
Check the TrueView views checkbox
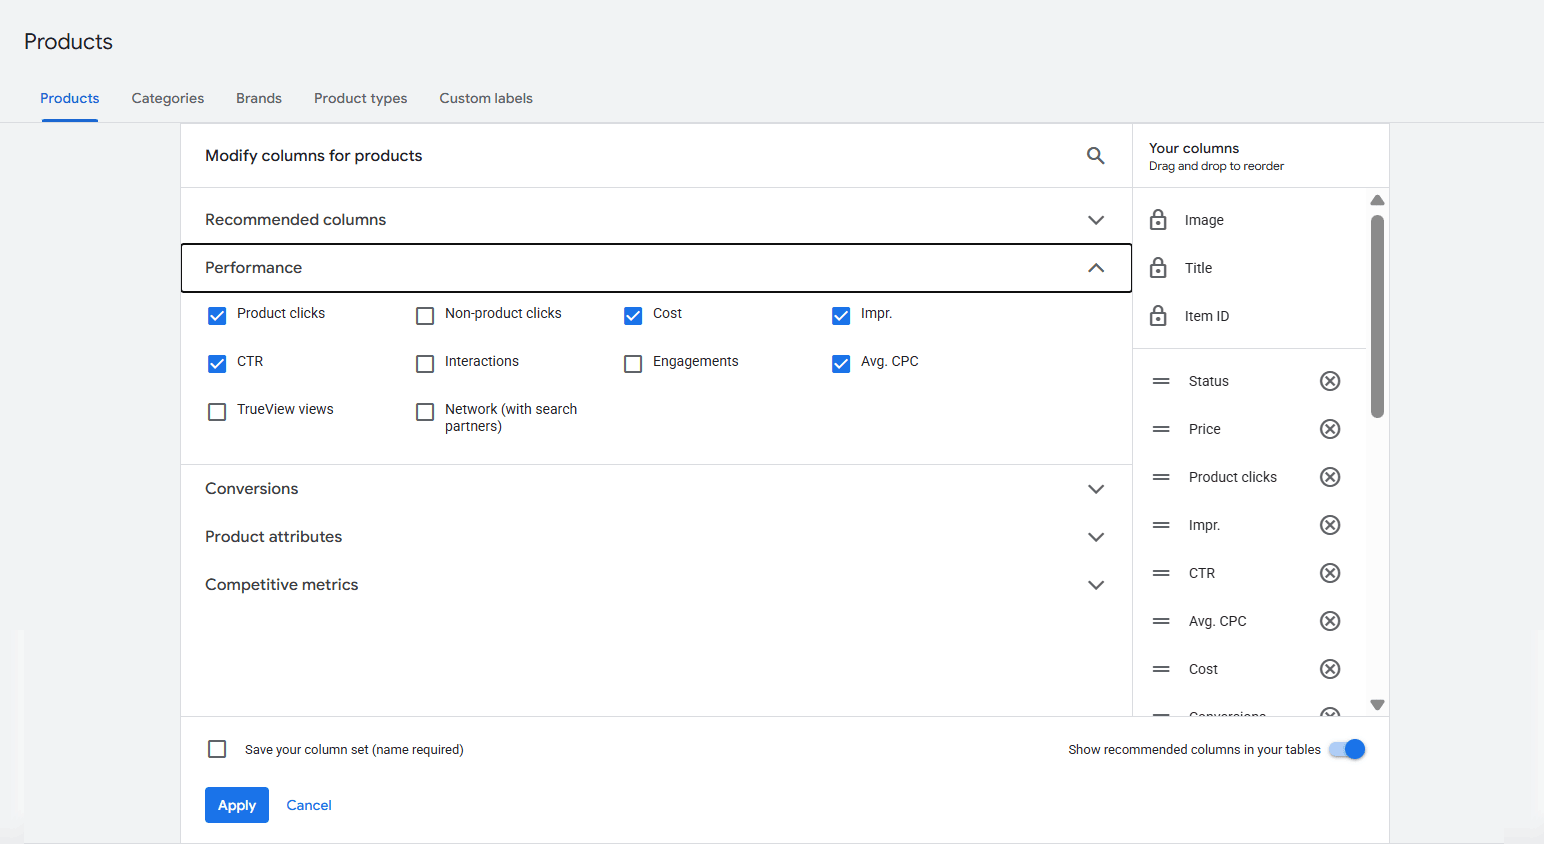coord(217,412)
